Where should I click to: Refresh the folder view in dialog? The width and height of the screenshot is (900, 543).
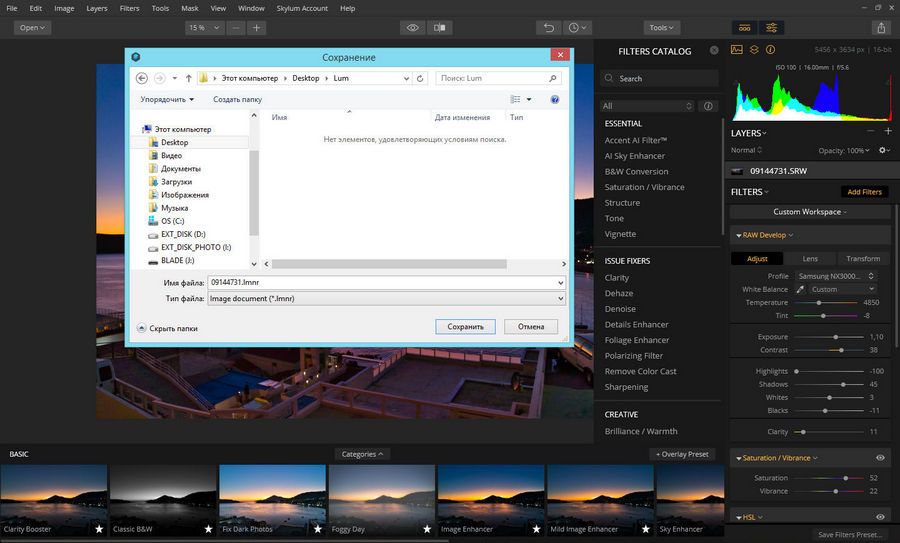click(x=420, y=78)
